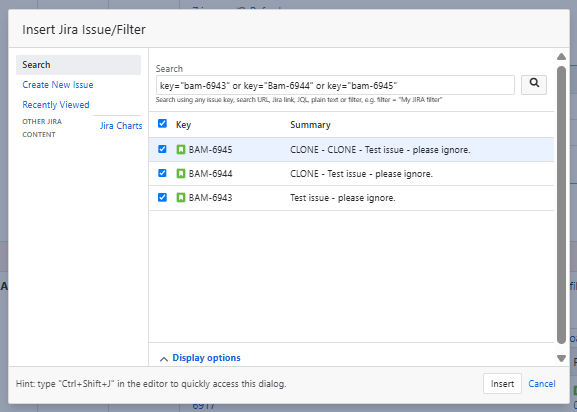The height and width of the screenshot is (412, 577).
Task: Click the dialog's vertical scrollbar thumb
Action: (561, 205)
